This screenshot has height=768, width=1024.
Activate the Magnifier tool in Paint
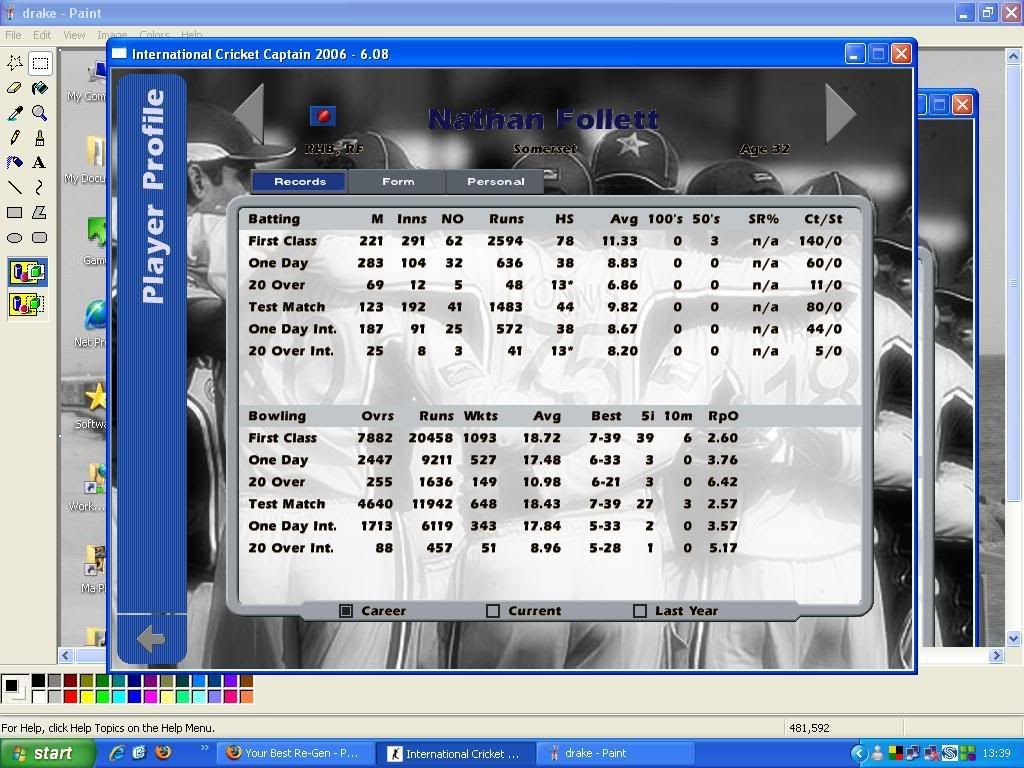40,113
